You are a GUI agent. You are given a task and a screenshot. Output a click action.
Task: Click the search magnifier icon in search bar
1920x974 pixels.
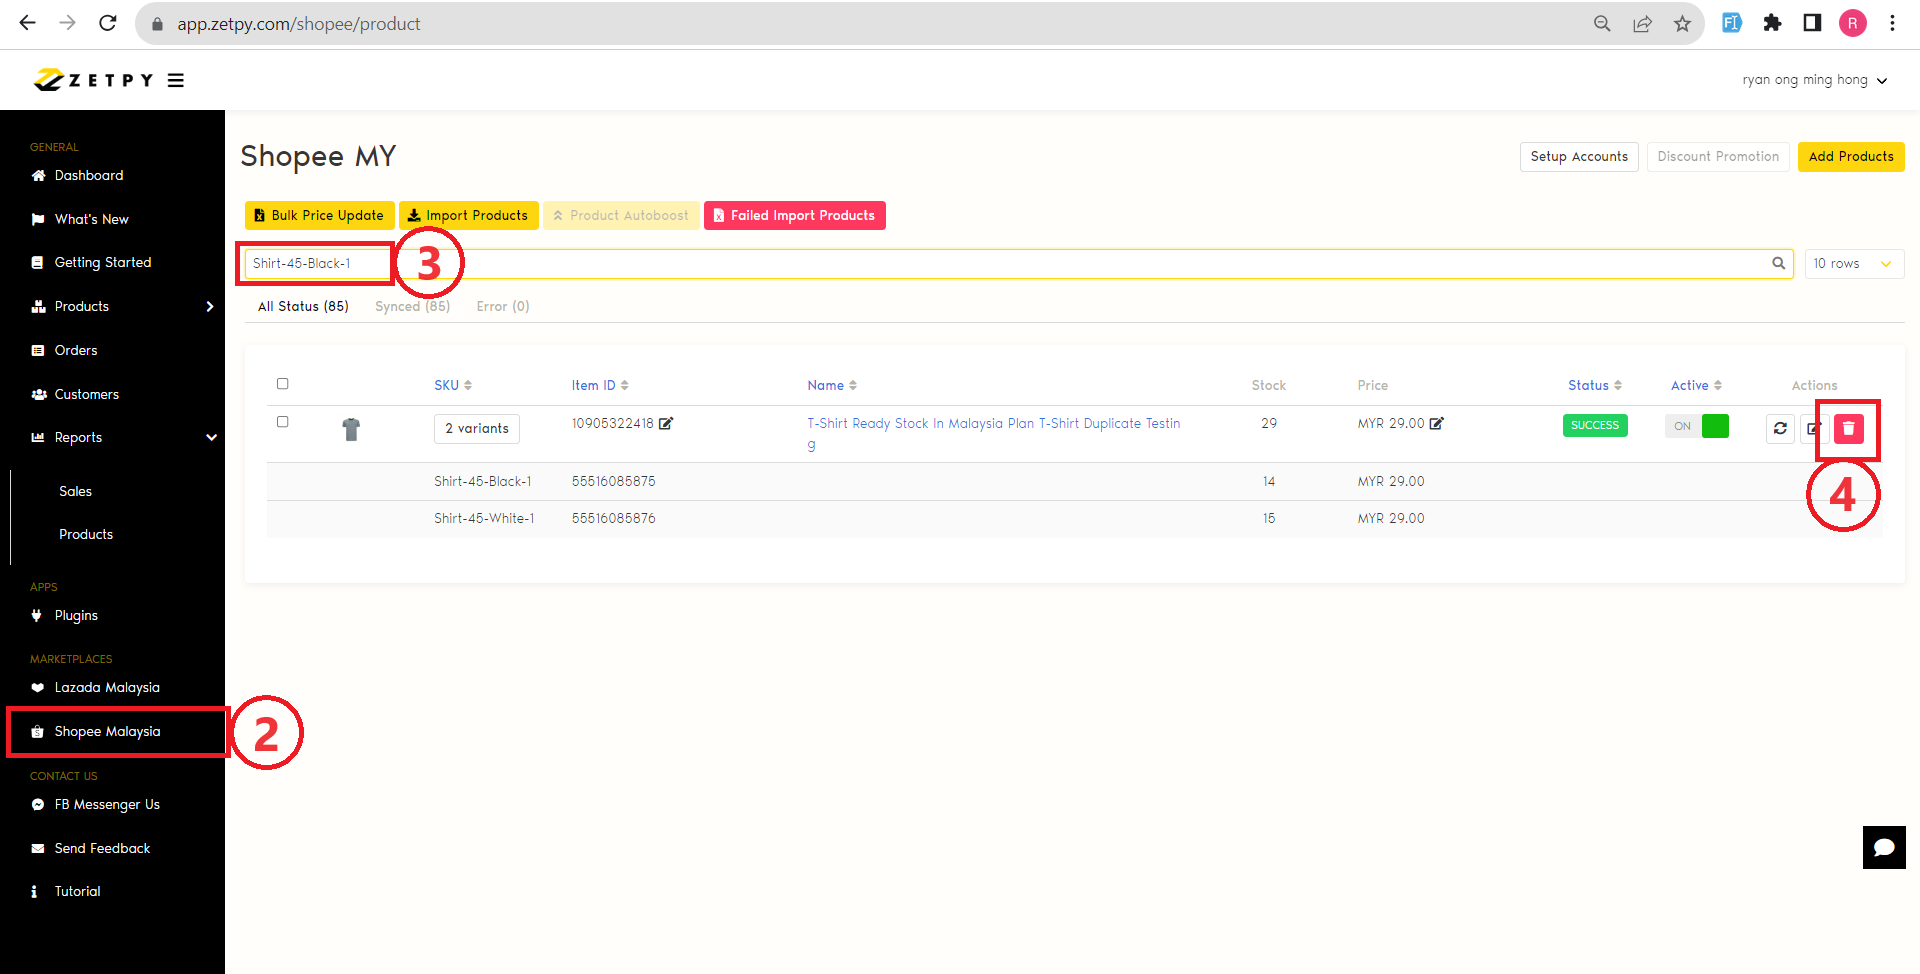pos(1778,264)
